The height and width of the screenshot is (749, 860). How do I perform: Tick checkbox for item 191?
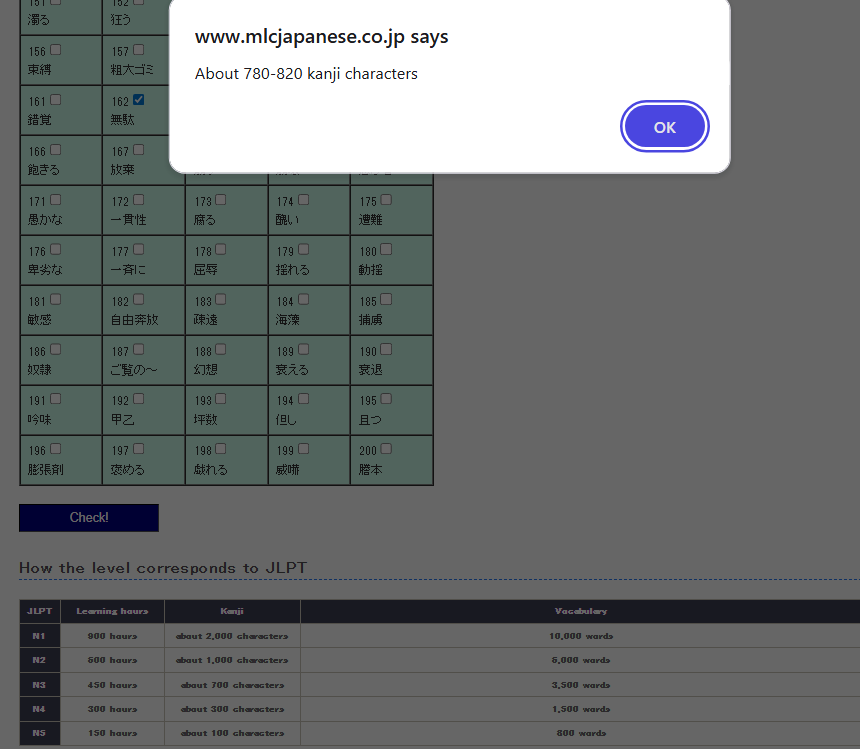[55, 399]
